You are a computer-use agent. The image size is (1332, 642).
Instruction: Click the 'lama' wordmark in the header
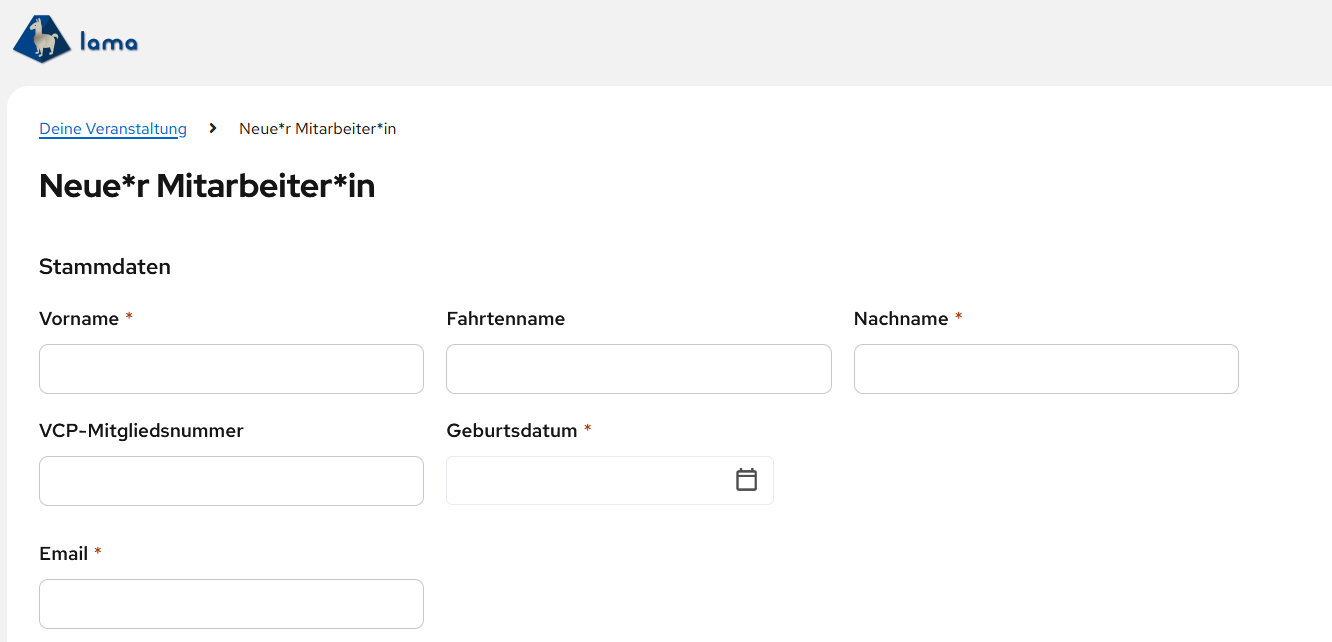110,40
